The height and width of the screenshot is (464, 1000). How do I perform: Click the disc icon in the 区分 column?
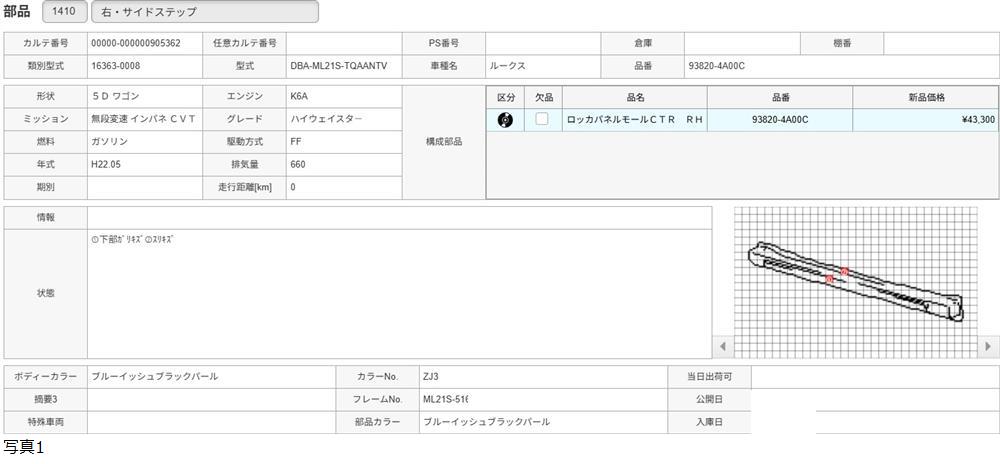click(505, 120)
